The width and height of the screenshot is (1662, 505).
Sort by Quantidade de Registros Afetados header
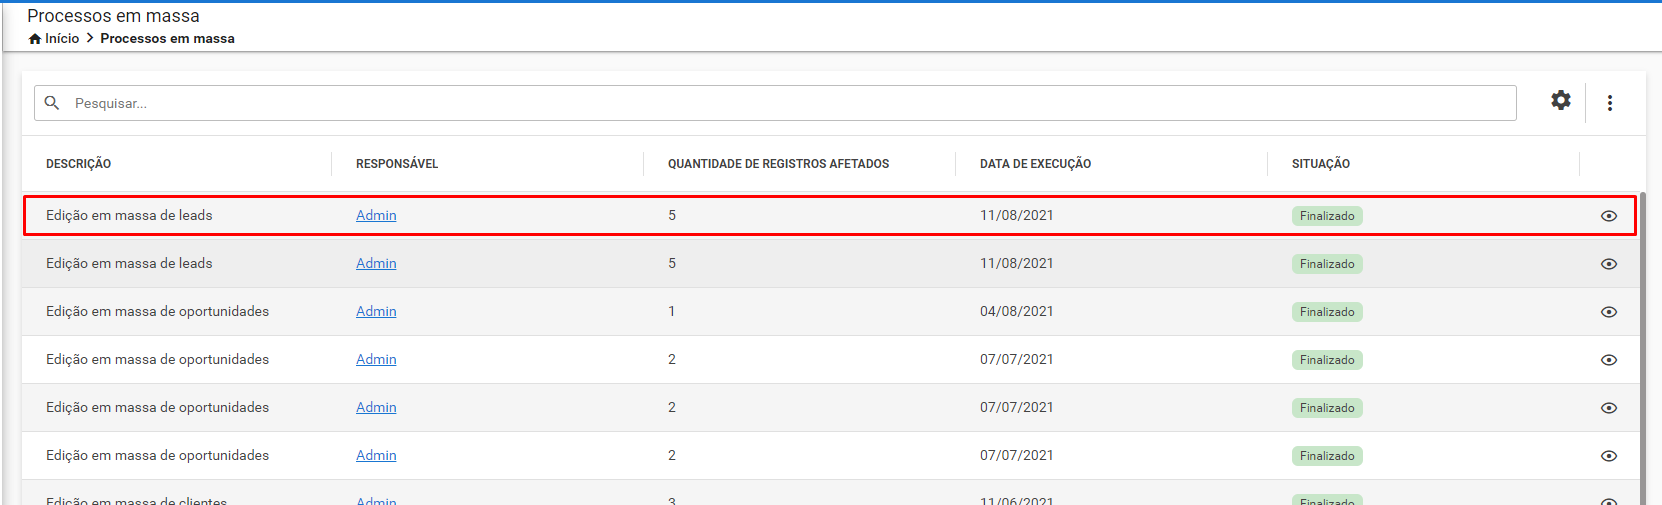point(778,164)
